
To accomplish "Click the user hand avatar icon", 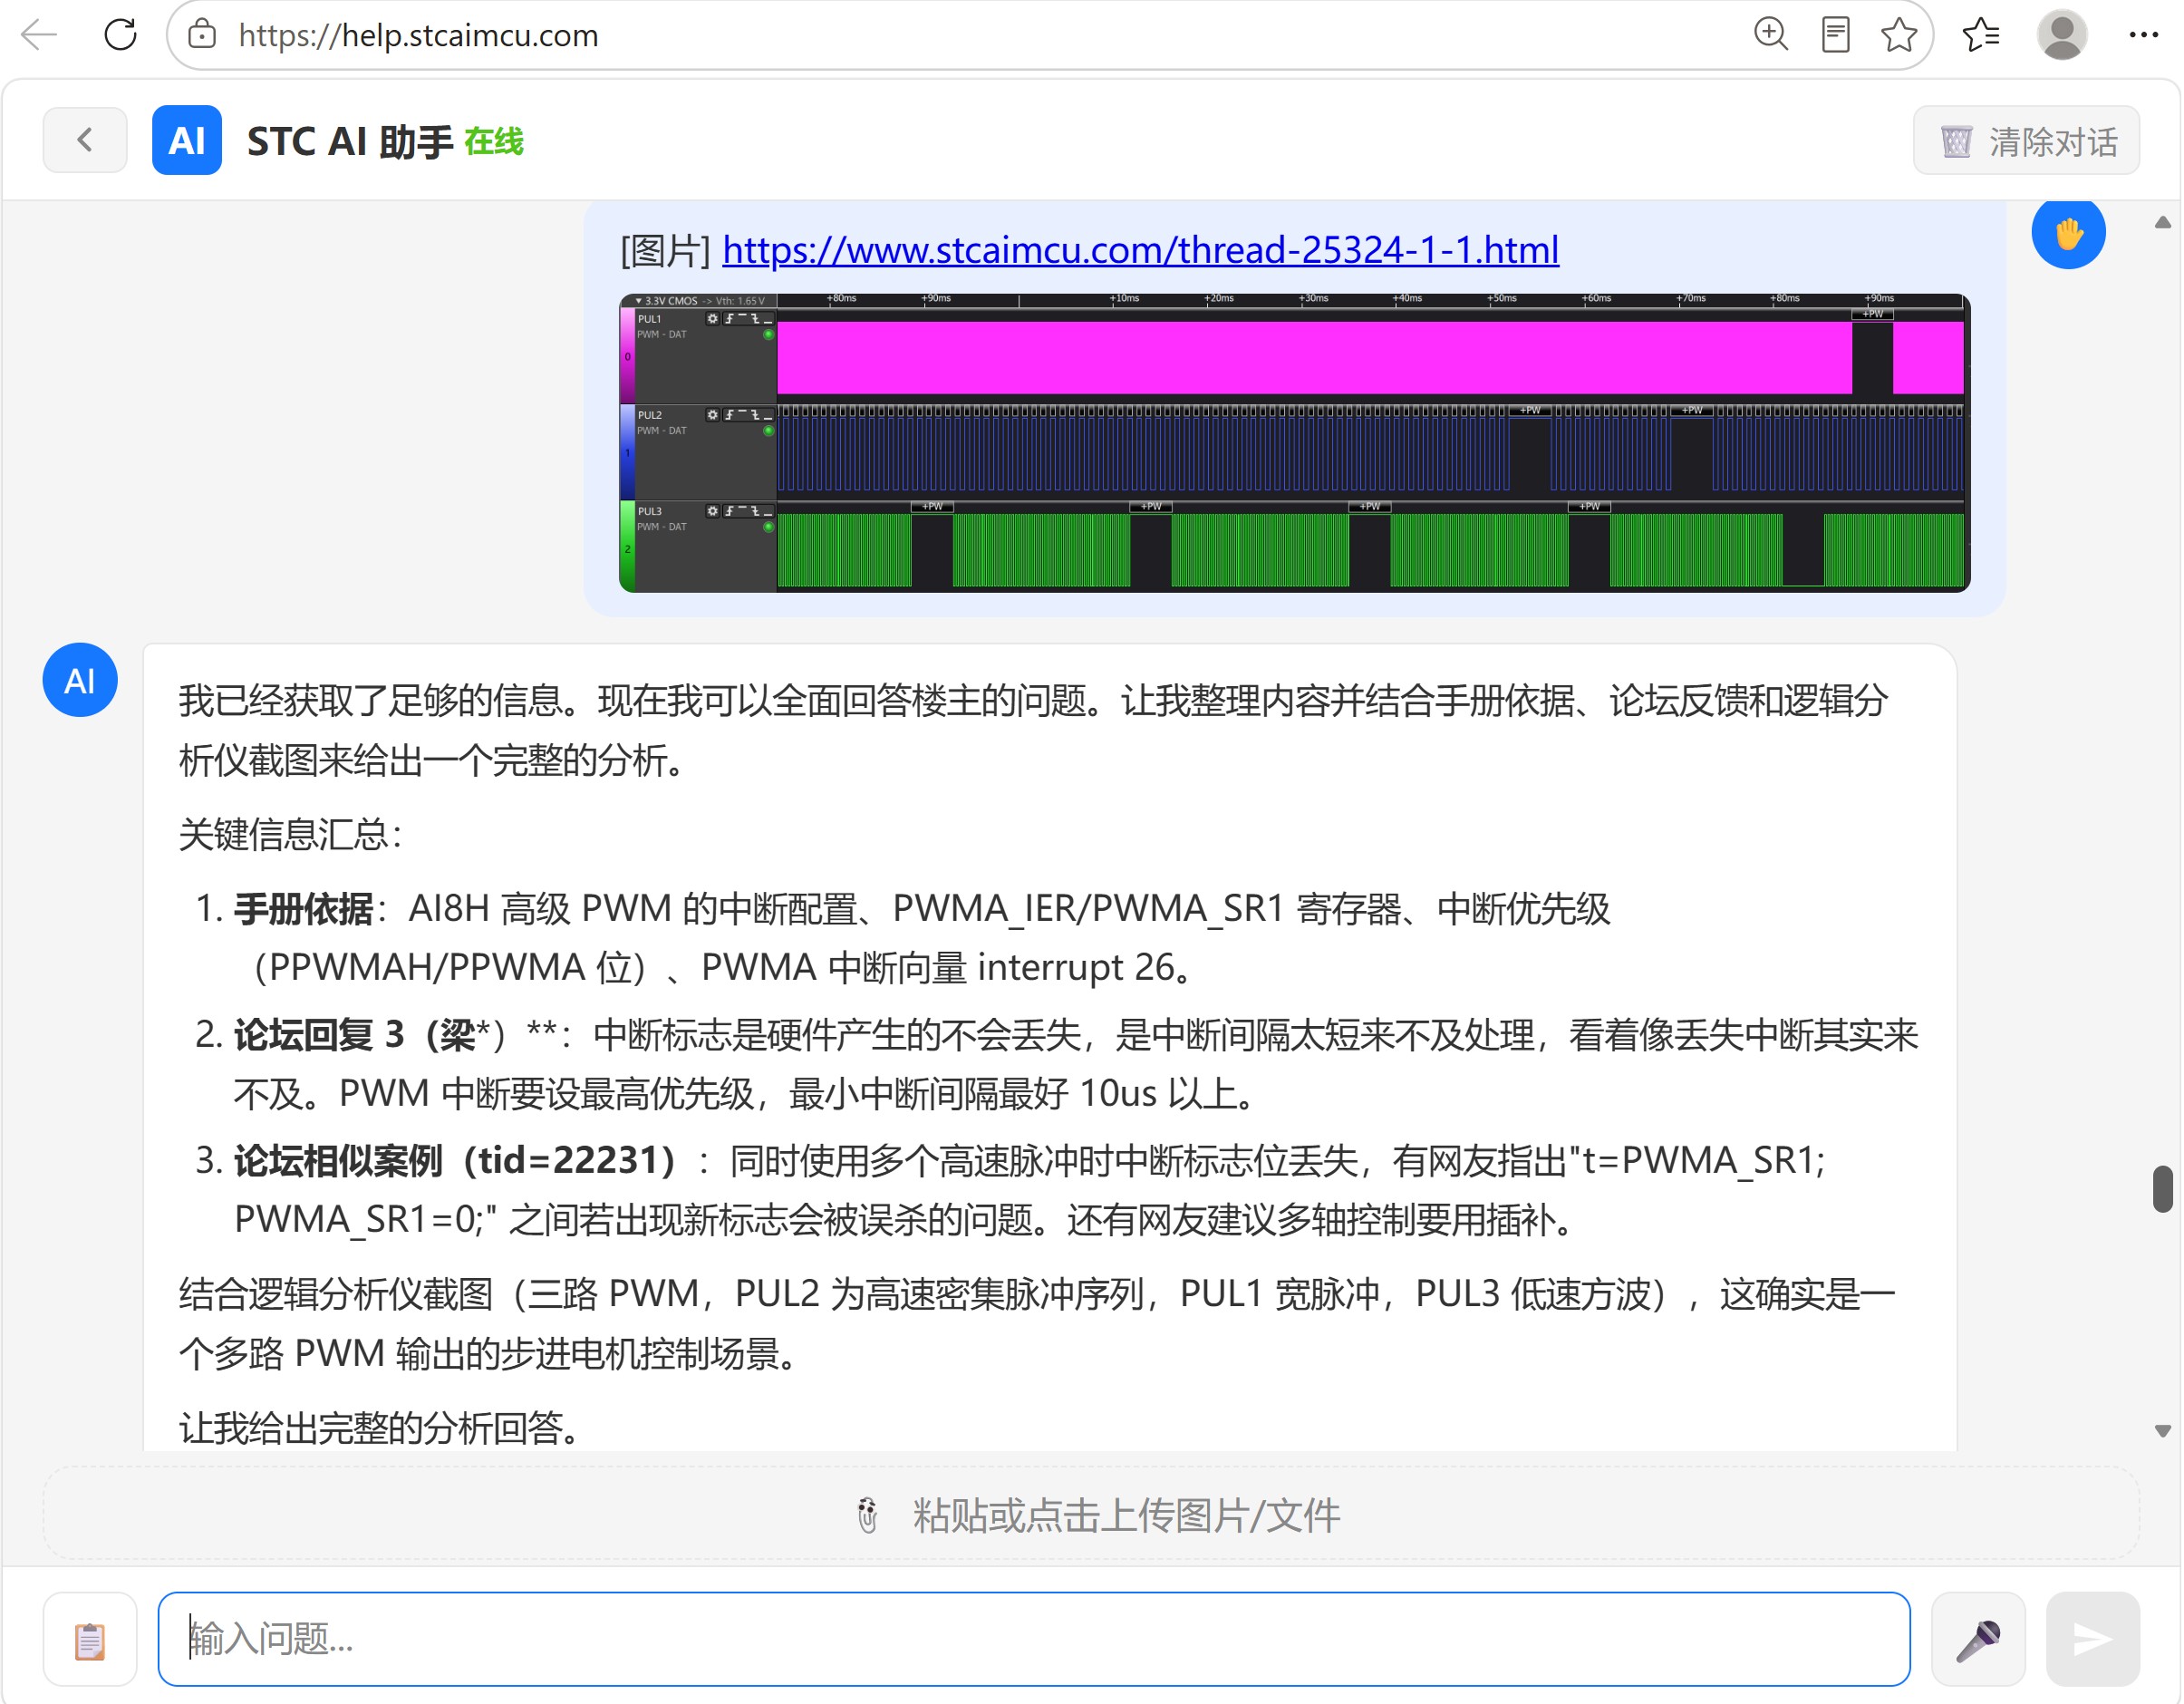I will pos(2068,233).
